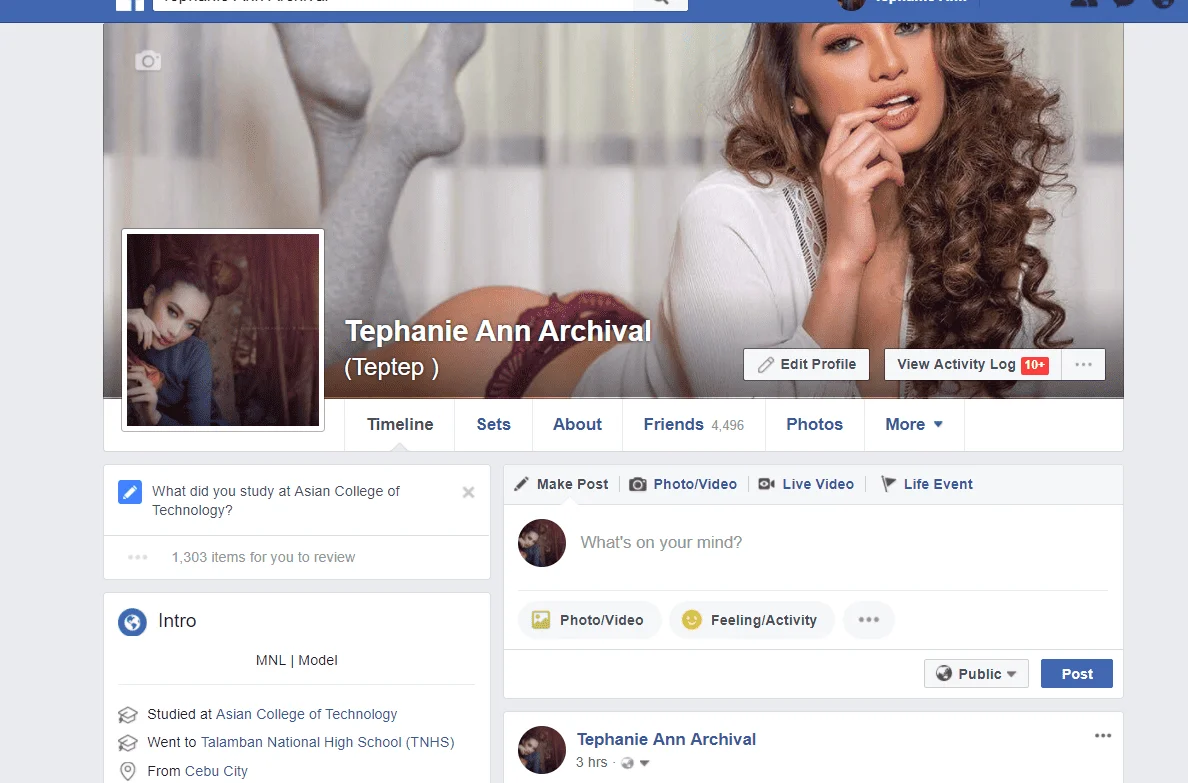Viewport: 1188px width, 783px height.
Task: Click the Tephanie Ann Archival profile name
Action: click(x=498, y=331)
